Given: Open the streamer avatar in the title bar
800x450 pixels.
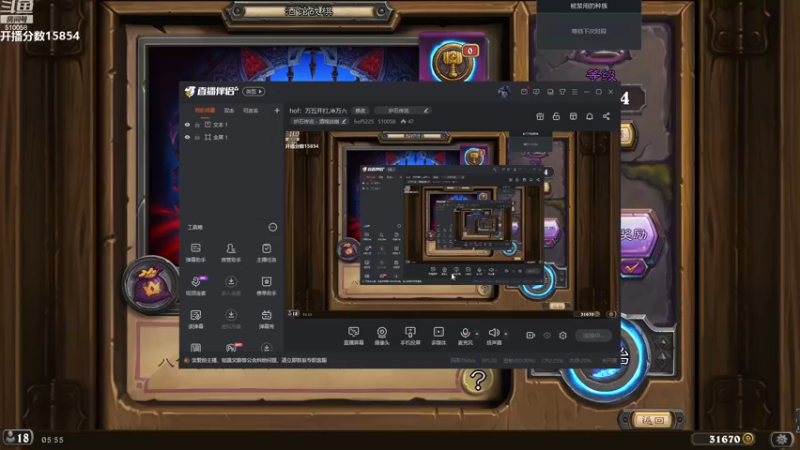Looking at the screenshot, I should pyautogui.click(x=504, y=92).
